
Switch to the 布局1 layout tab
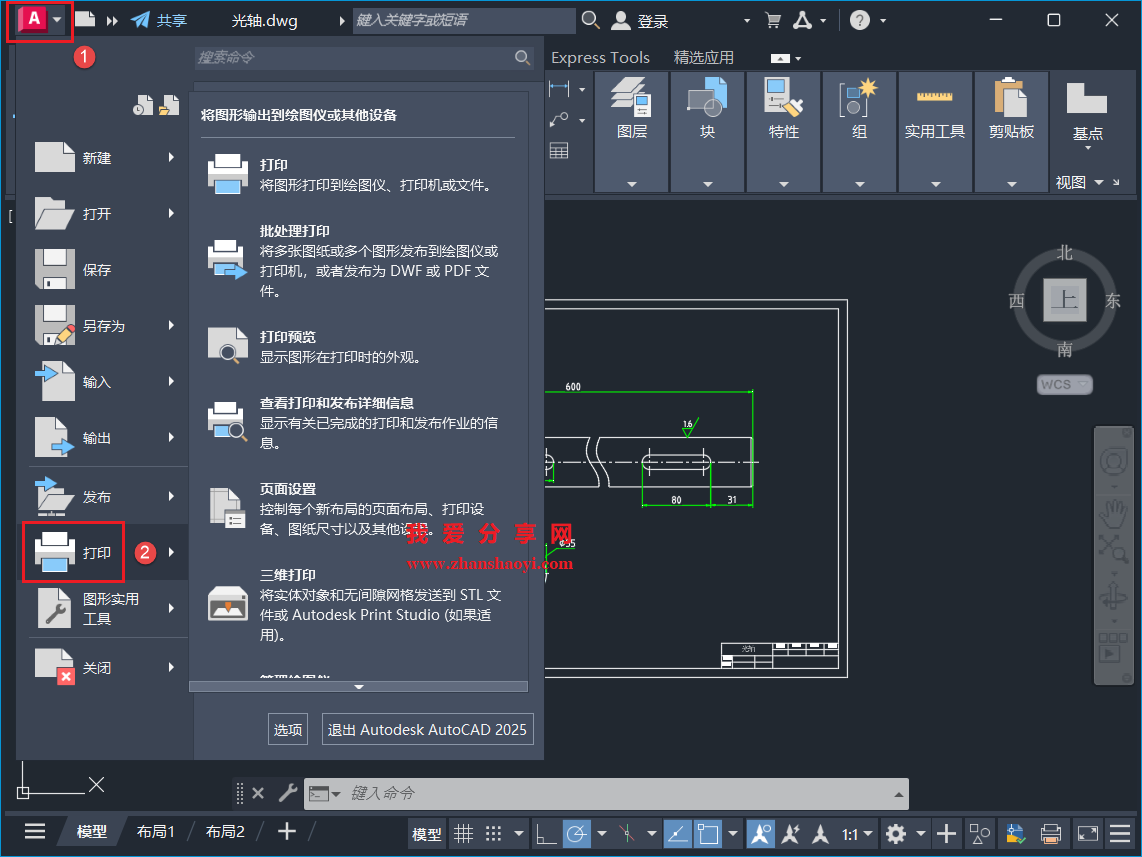[155, 831]
